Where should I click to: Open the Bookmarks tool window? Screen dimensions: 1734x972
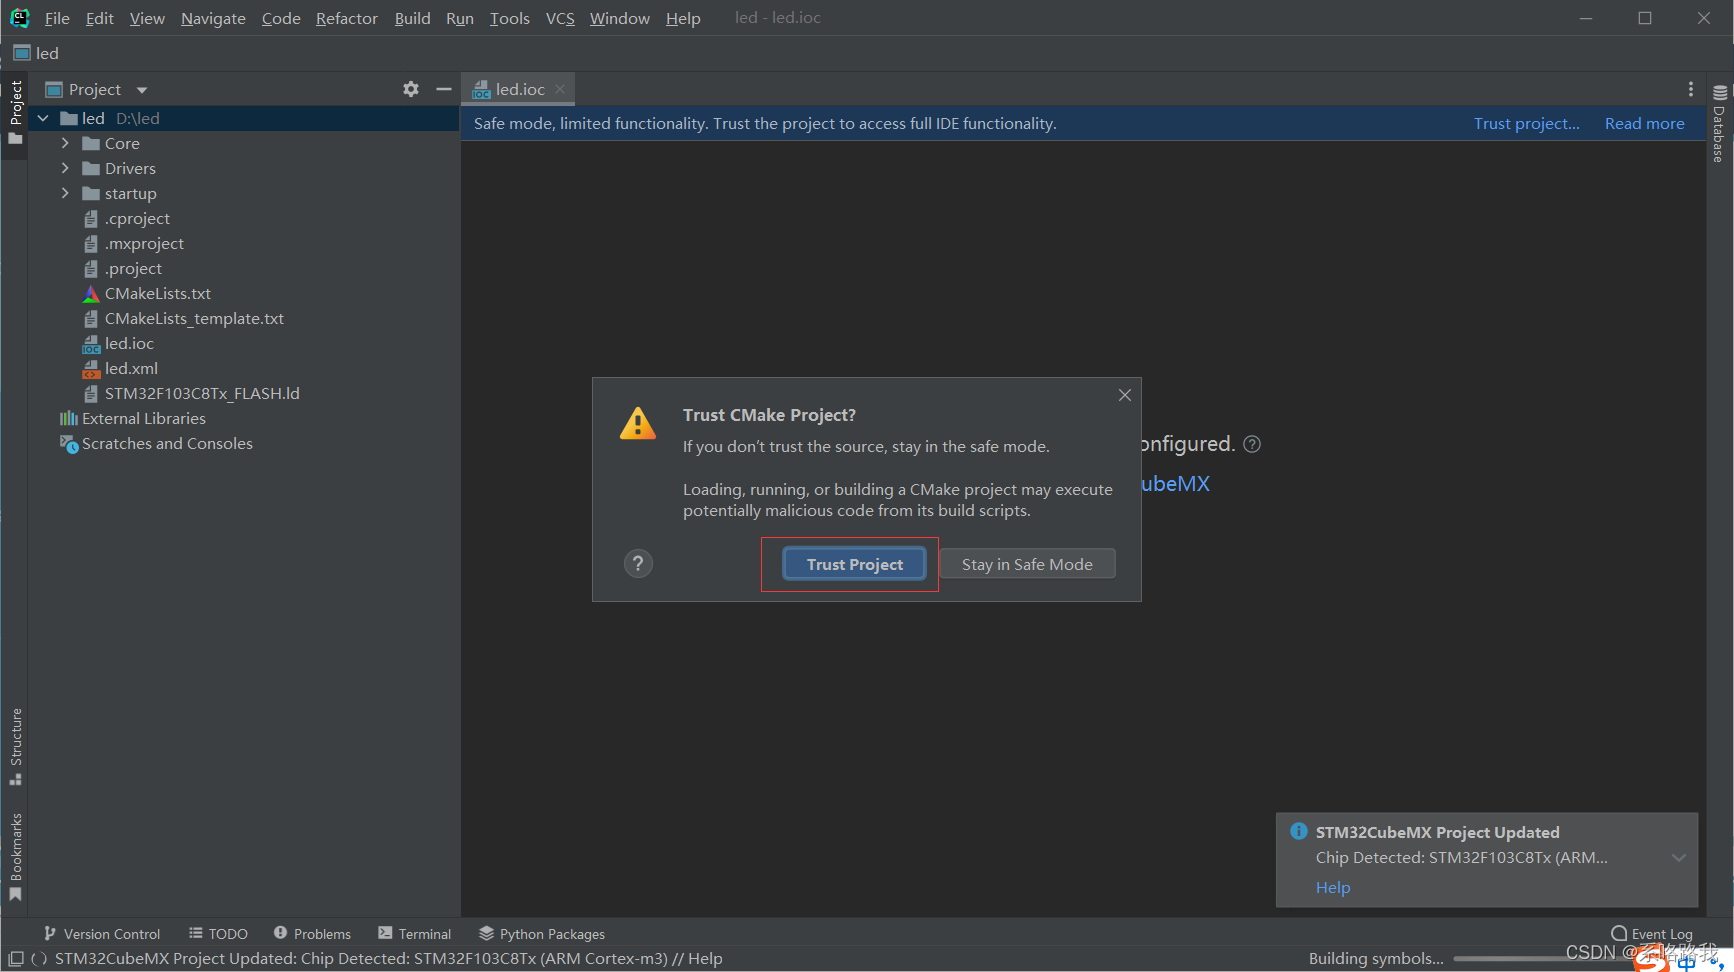[x=15, y=857]
